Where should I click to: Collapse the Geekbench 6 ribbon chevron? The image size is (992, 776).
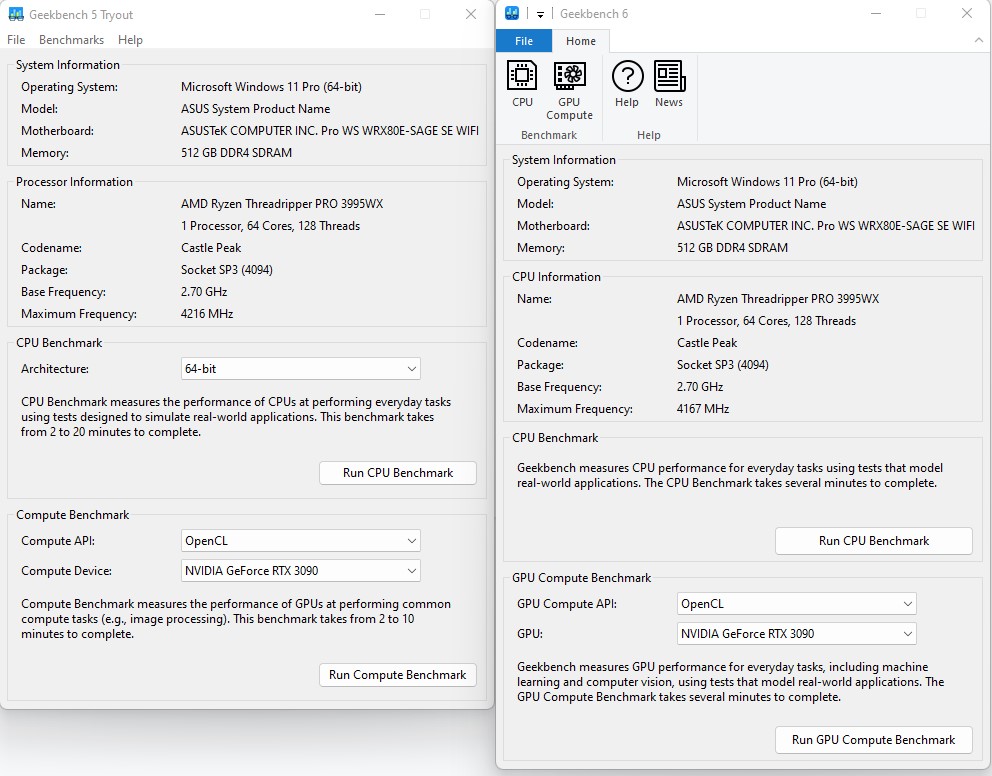tap(979, 41)
